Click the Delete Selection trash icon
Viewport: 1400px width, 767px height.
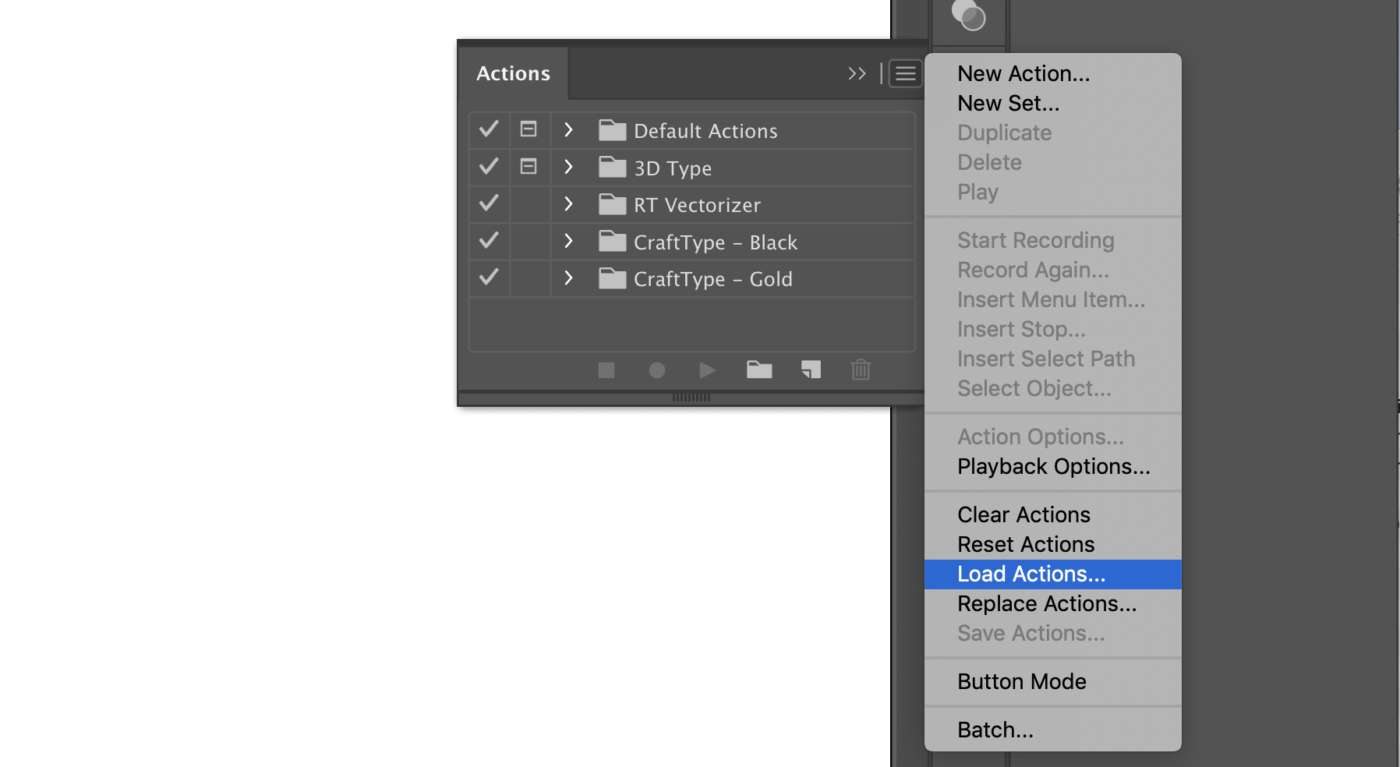tap(860, 370)
